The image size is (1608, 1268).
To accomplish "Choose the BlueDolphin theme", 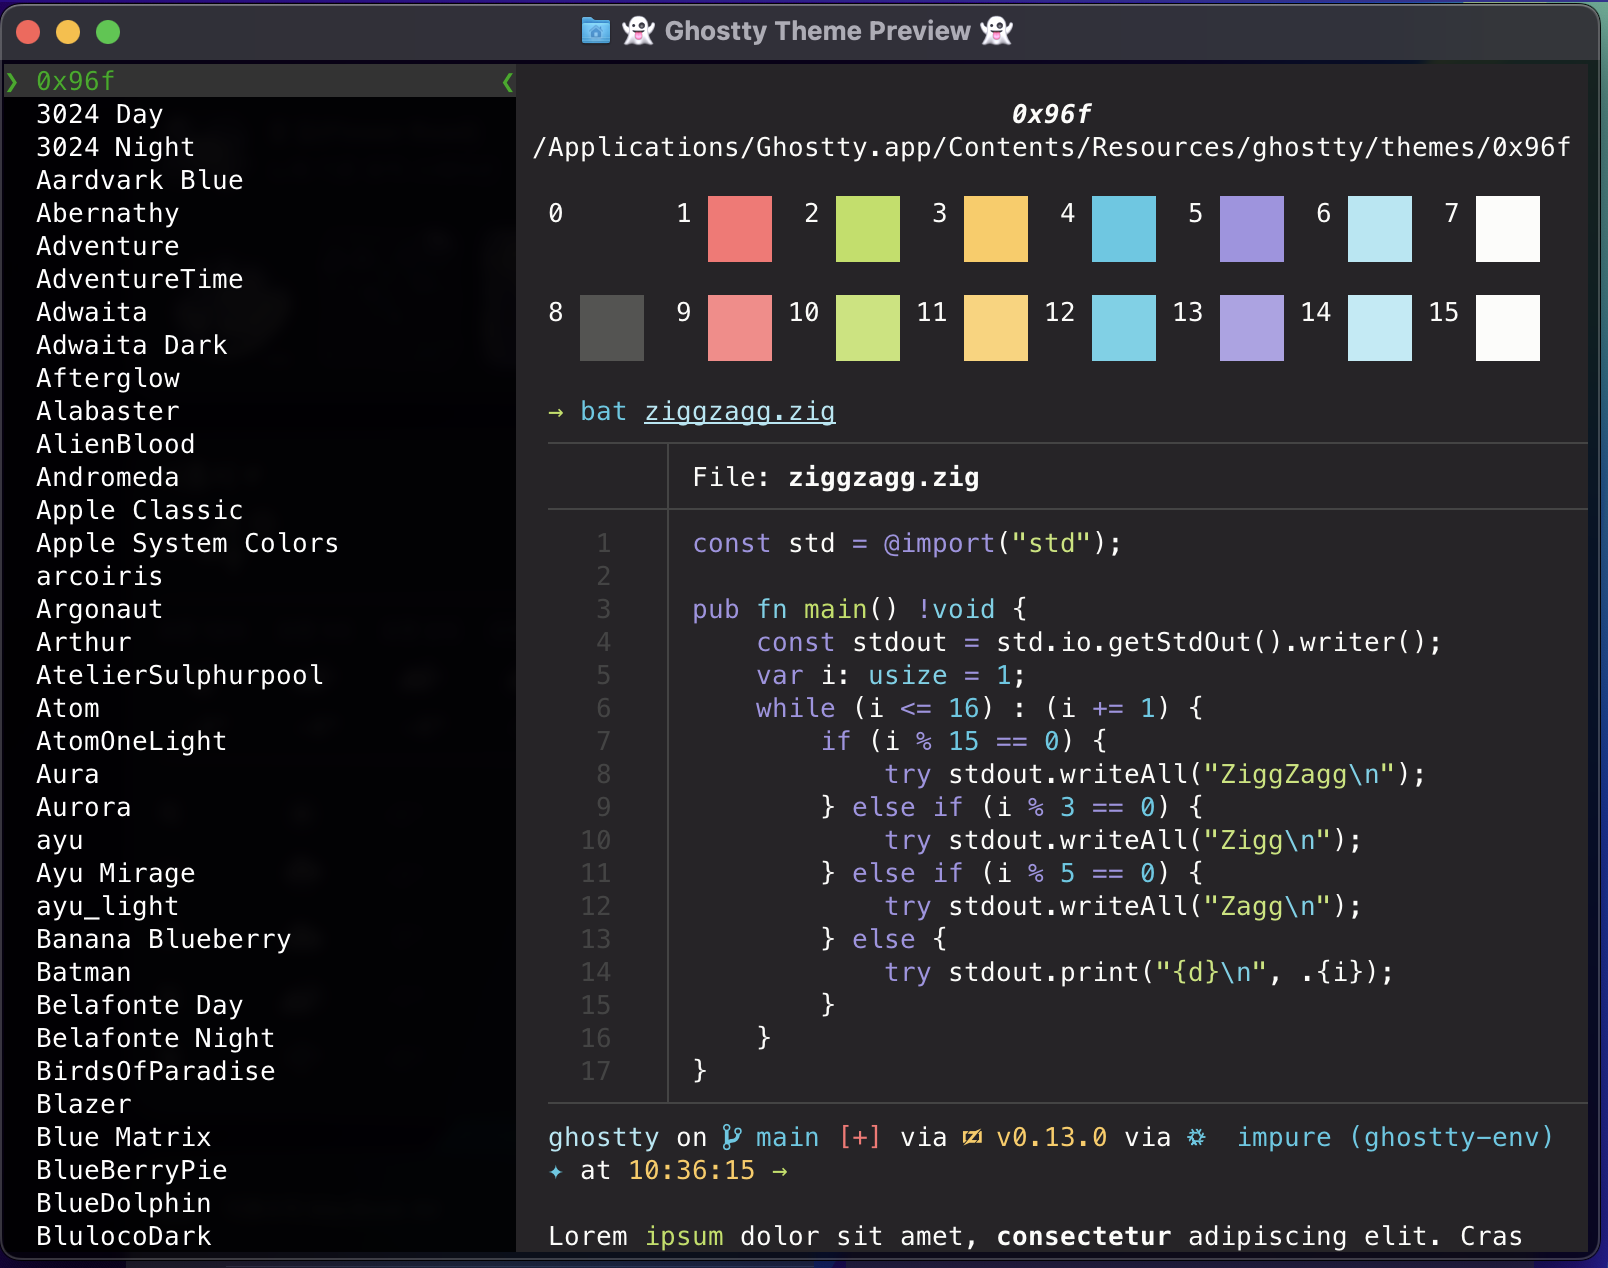I will (123, 1203).
